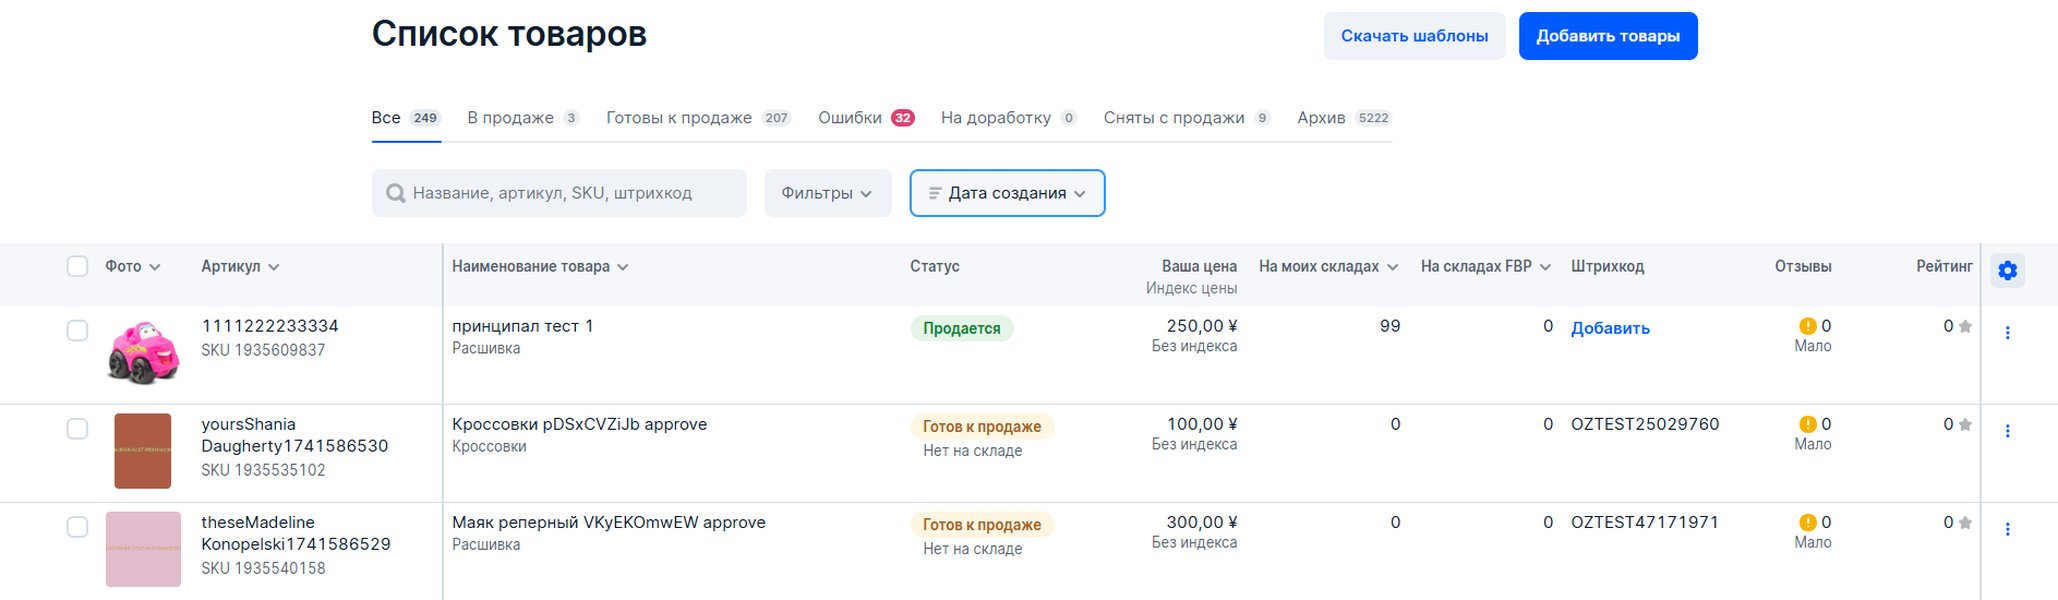Select all products with header checkbox
This screenshot has height=600, width=2058.
click(x=77, y=266)
